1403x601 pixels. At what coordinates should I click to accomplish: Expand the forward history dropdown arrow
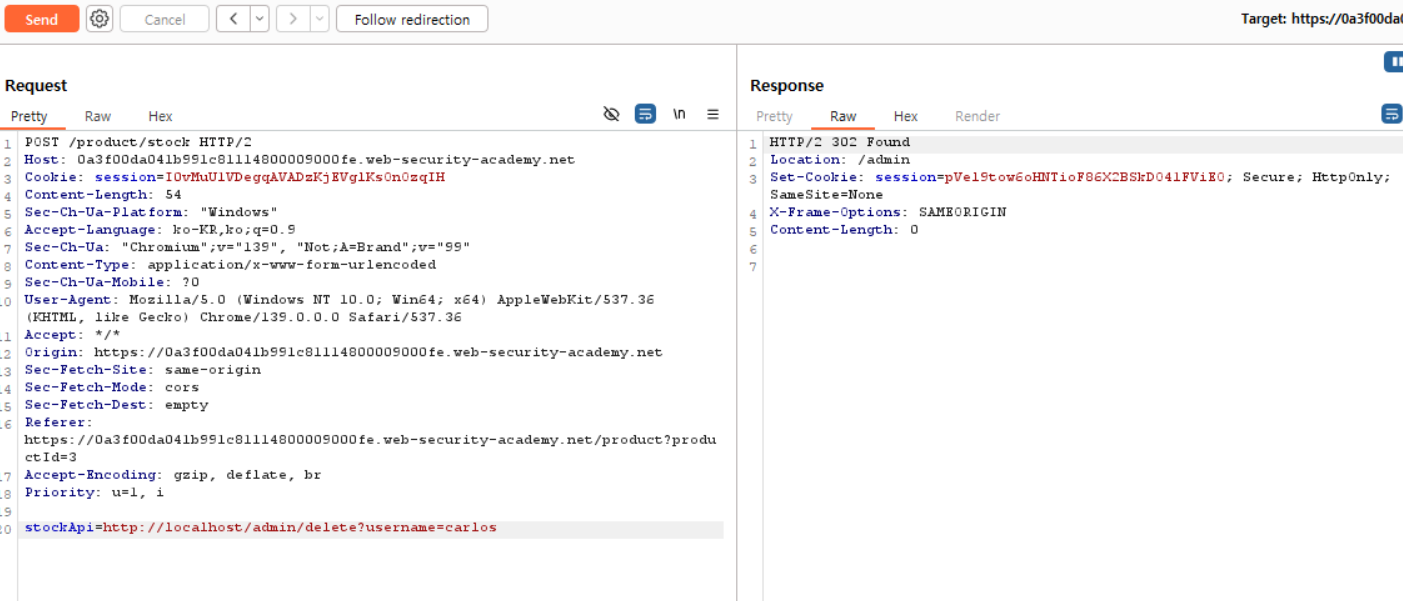tap(319, 19)
